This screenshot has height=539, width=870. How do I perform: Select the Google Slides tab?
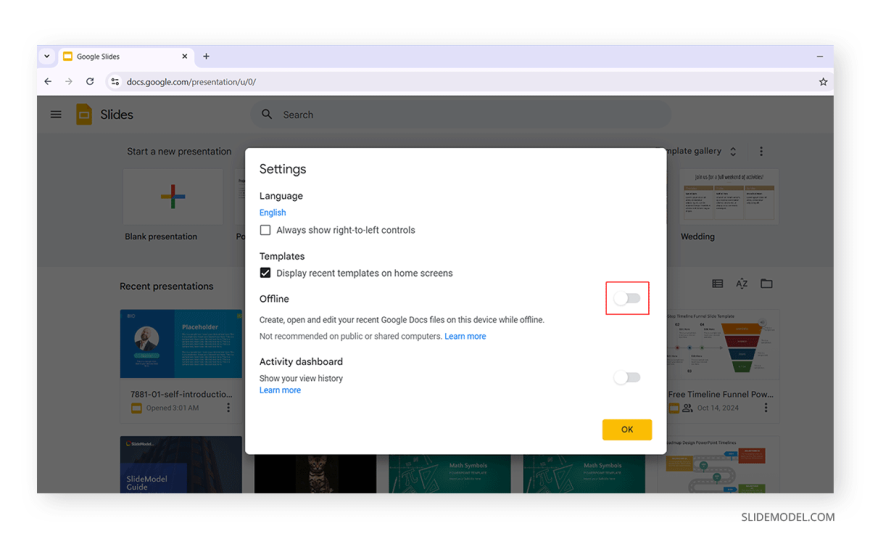click(126, 56)
